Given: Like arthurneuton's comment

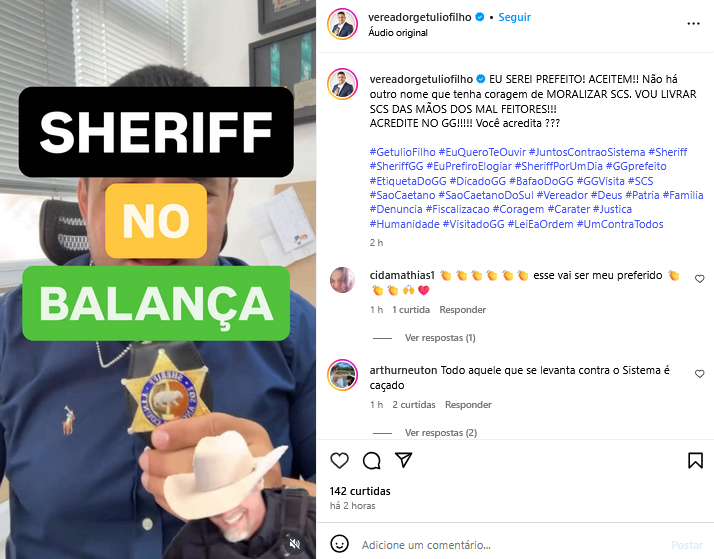Looking at the screenshot, I should [x=699, y=374].
